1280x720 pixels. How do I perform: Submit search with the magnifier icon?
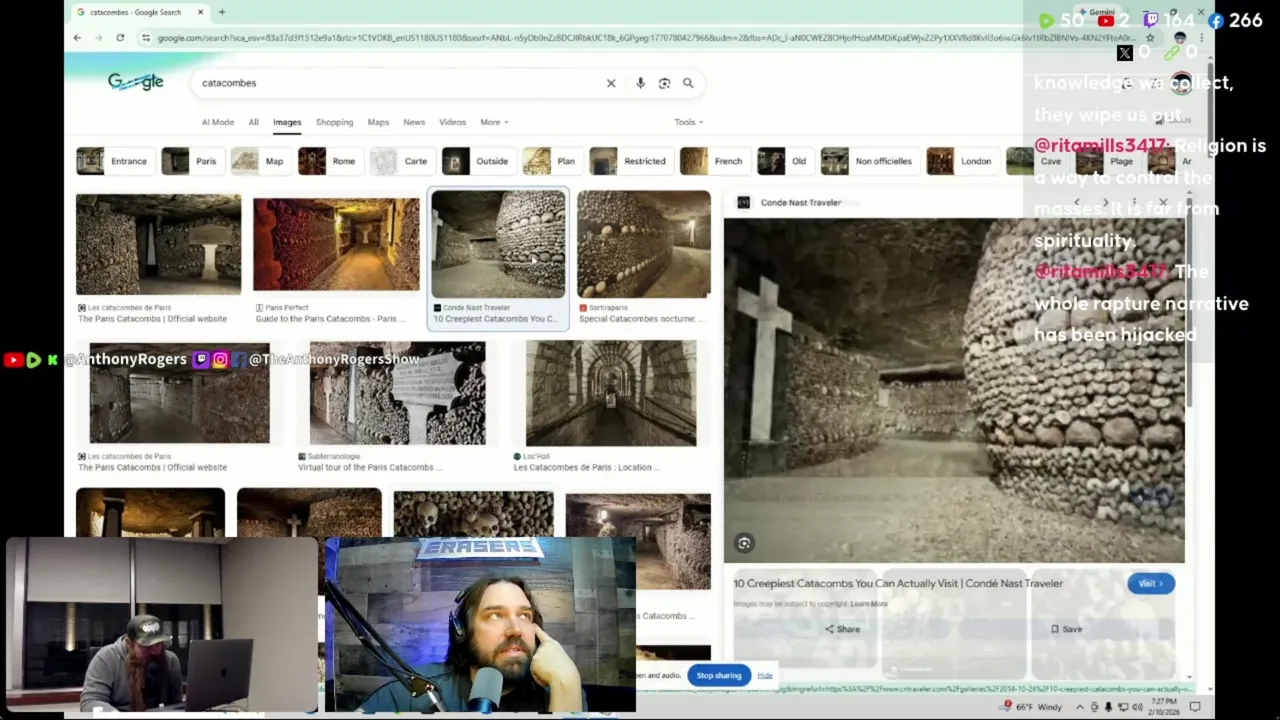click(x=688, y=83)
